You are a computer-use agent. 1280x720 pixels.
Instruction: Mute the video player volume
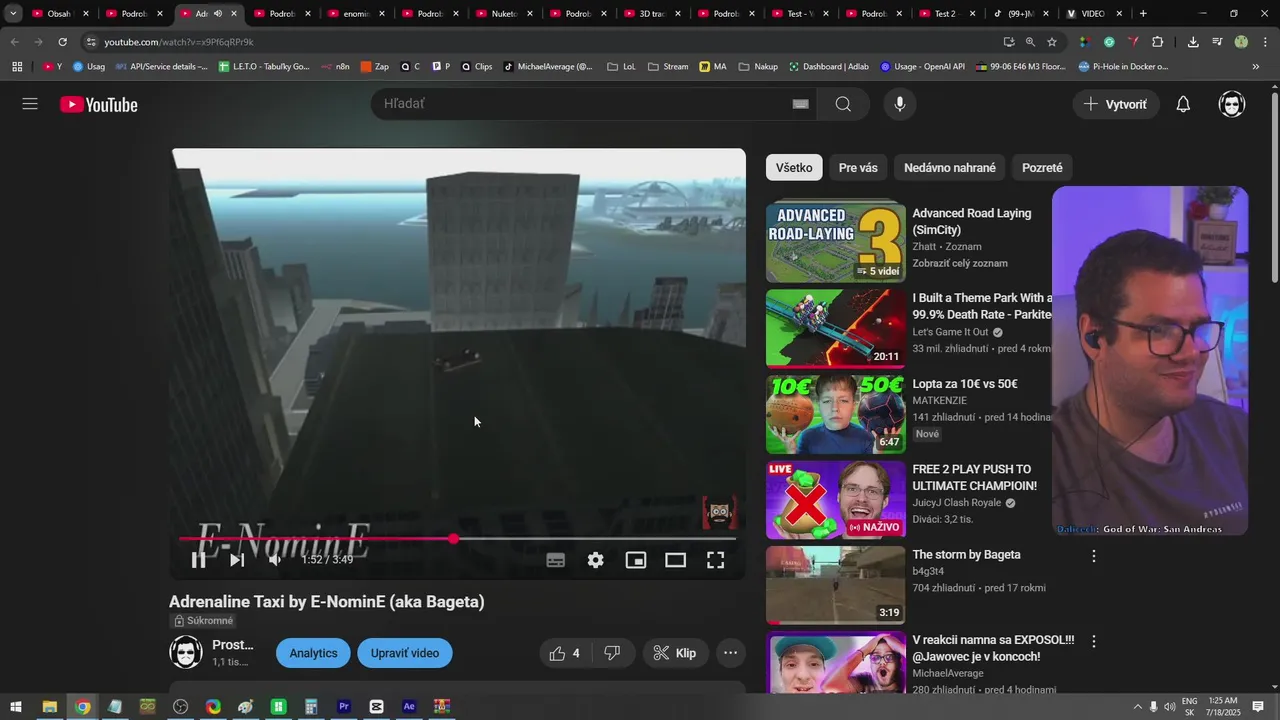pyautogui.click(x=275, y=560)
